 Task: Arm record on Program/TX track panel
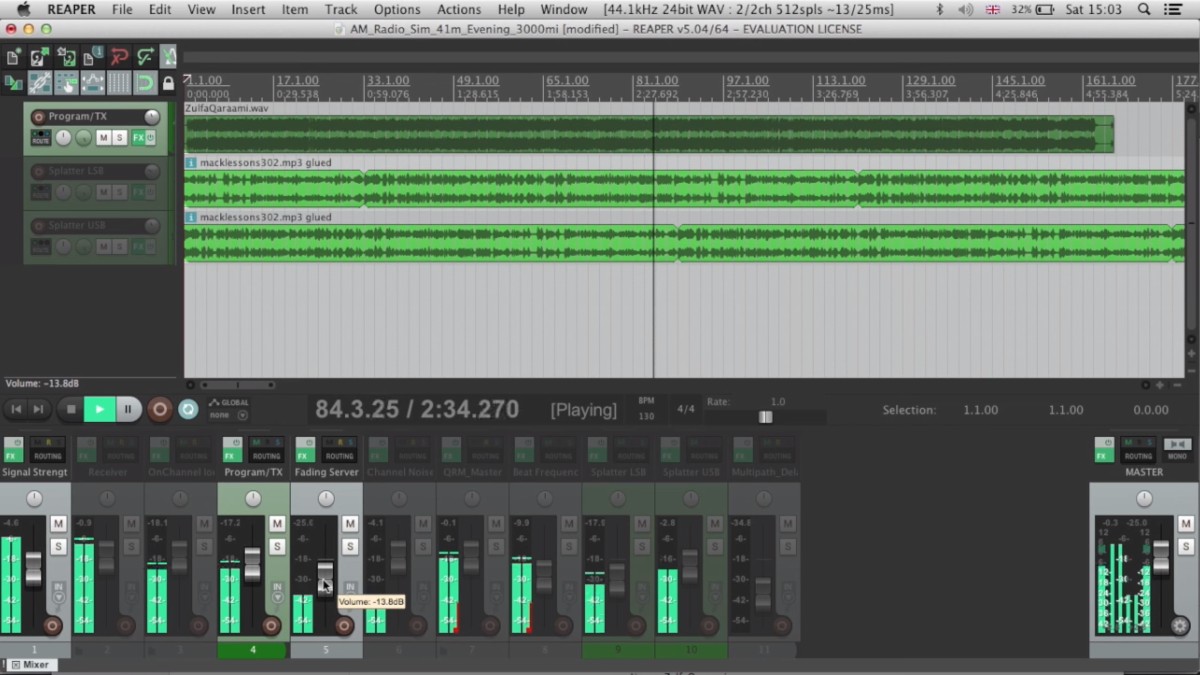39,117
